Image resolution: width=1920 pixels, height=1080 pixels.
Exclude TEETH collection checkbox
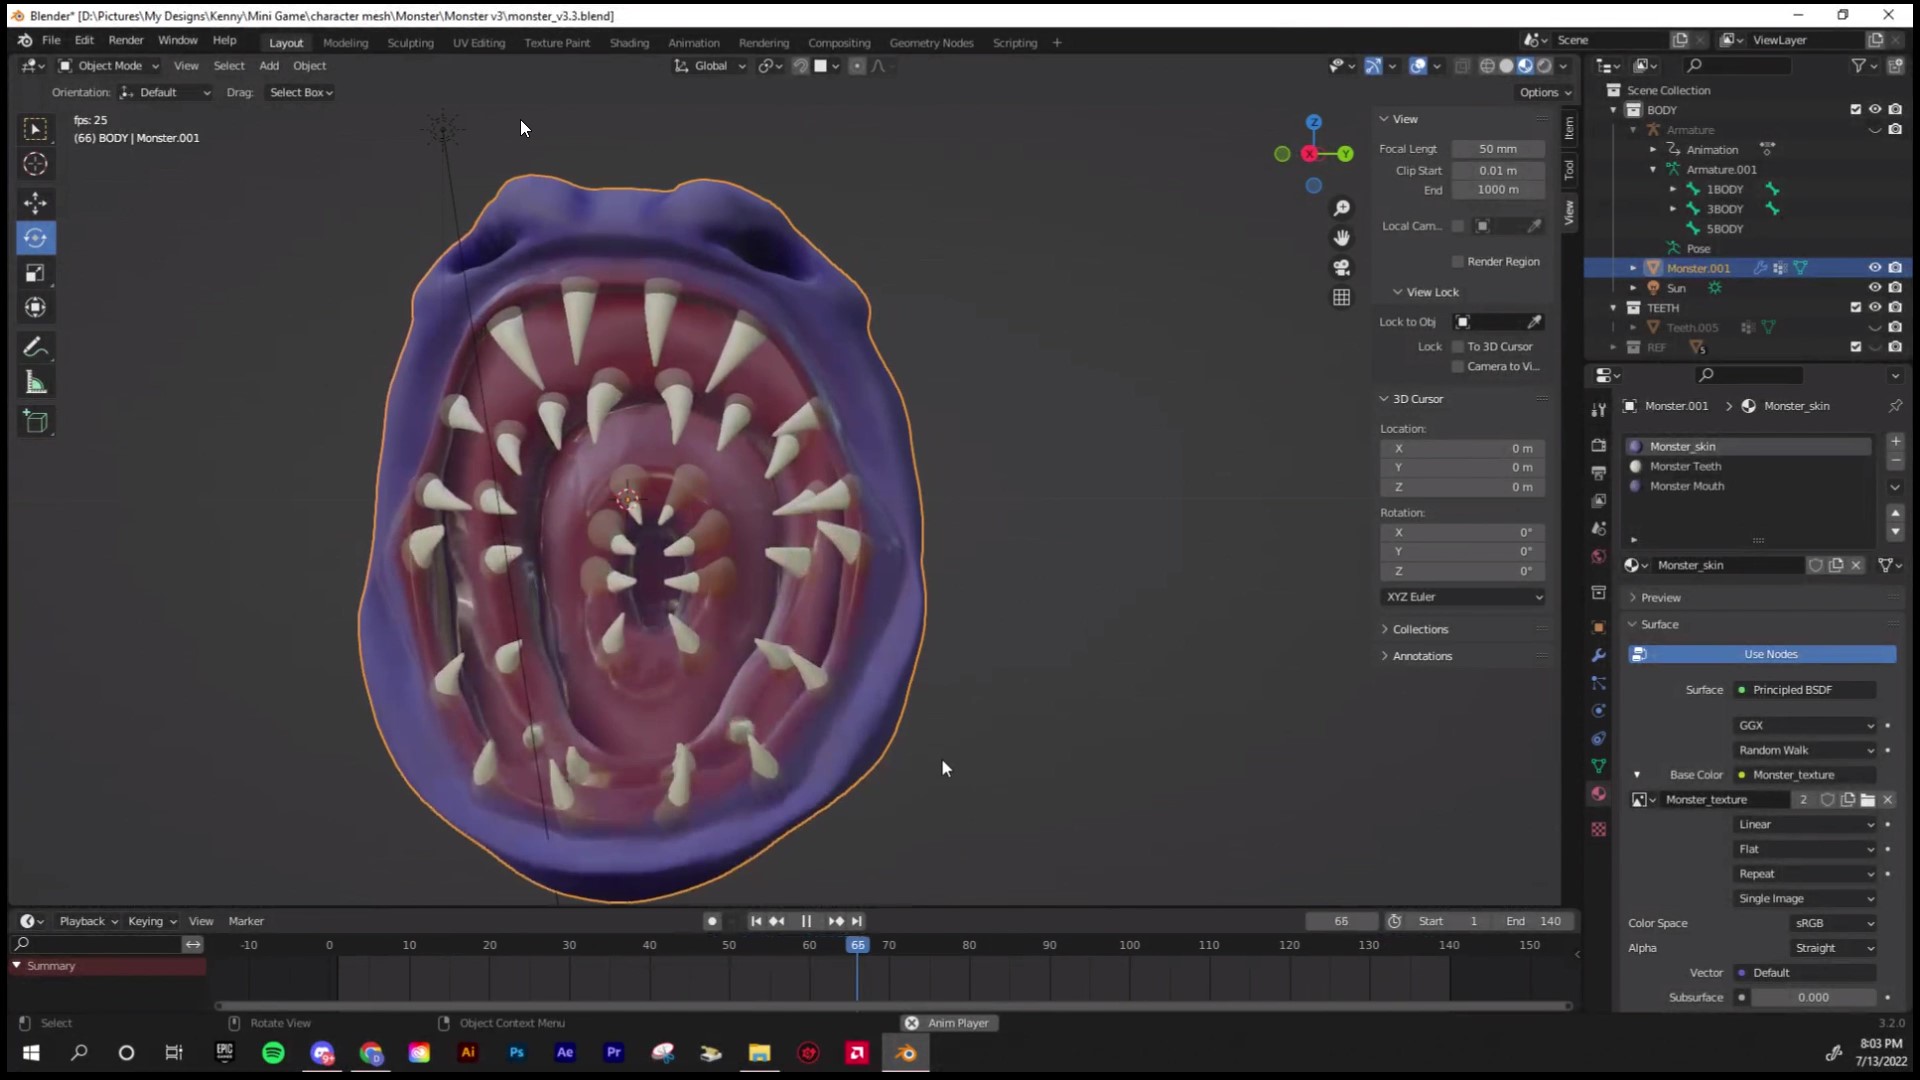1856,308
